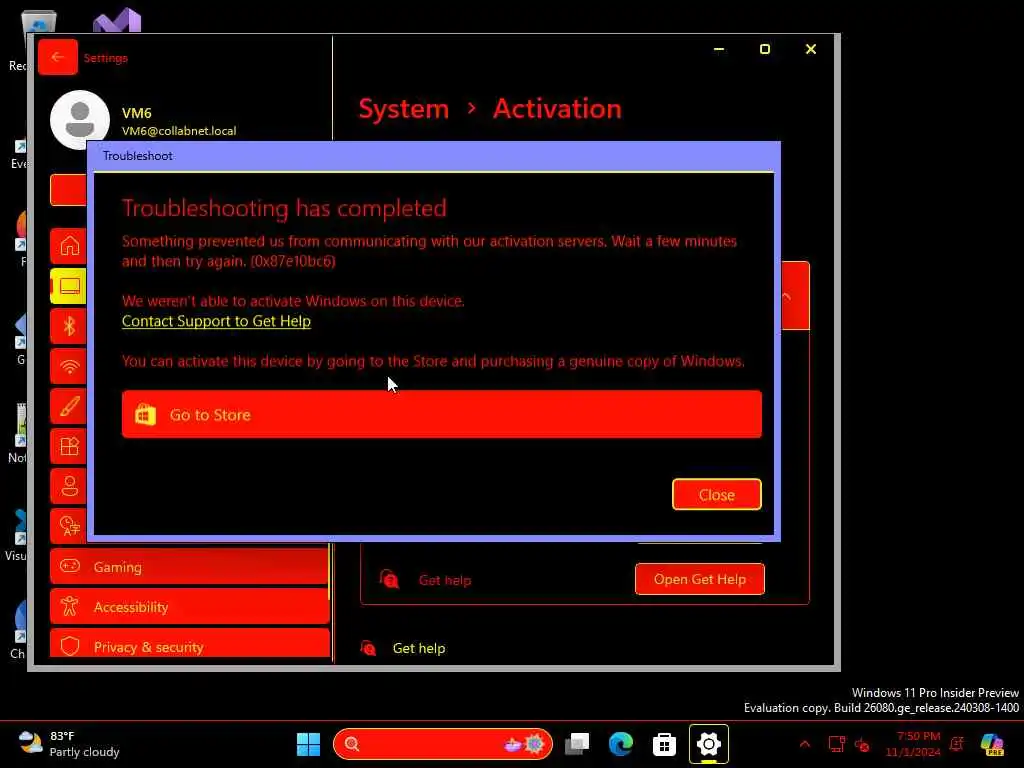
Task: Click the VM6 profile avatar
Action: (80, 120)
